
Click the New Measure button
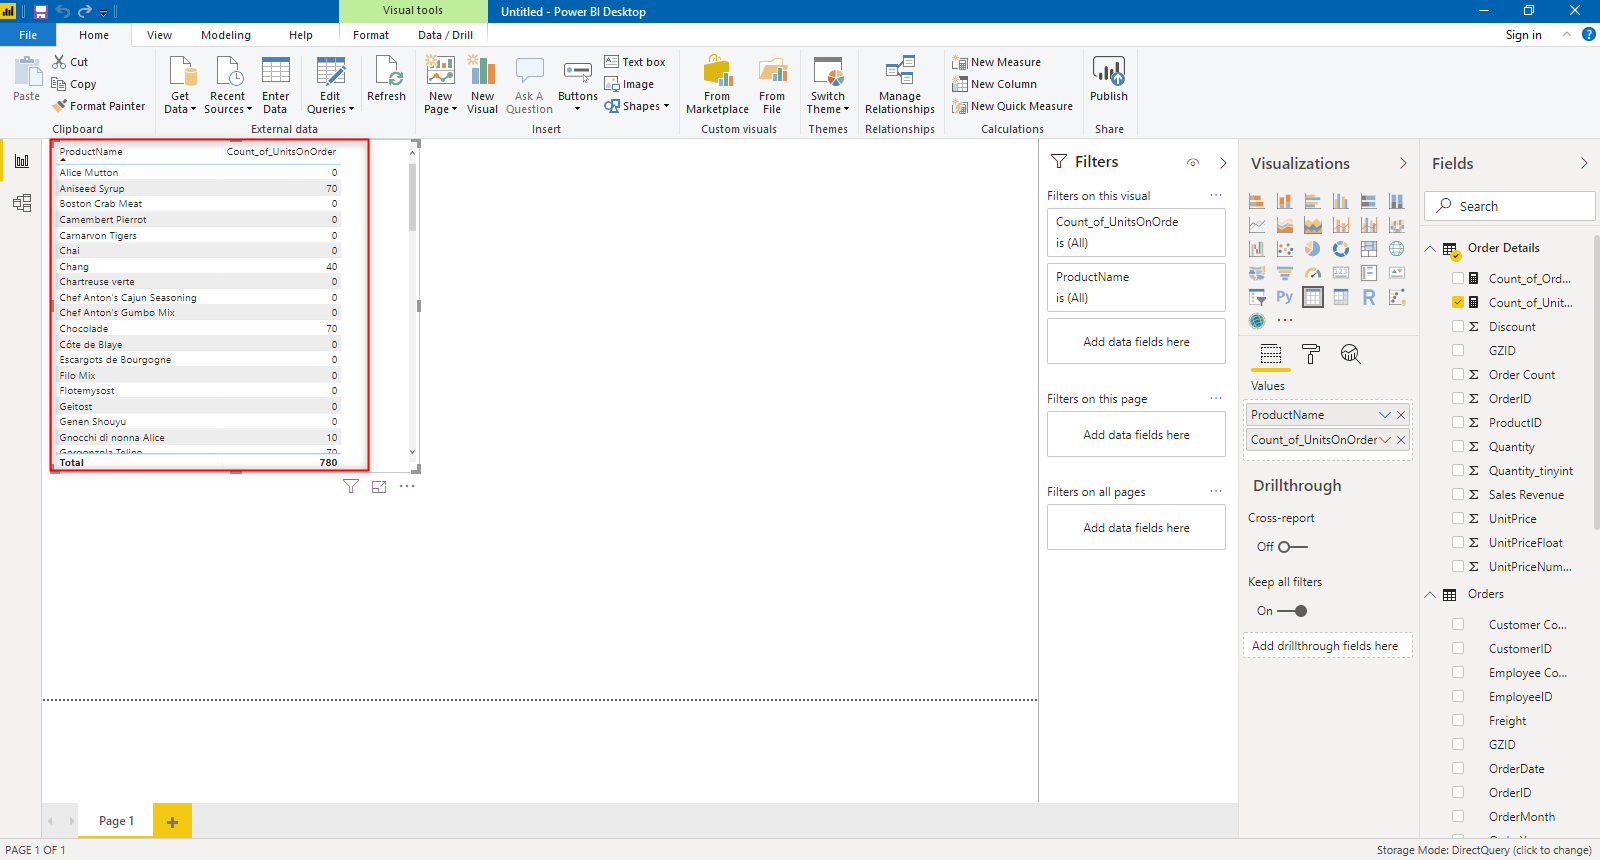pyautogui.click(x=996, y=62)
